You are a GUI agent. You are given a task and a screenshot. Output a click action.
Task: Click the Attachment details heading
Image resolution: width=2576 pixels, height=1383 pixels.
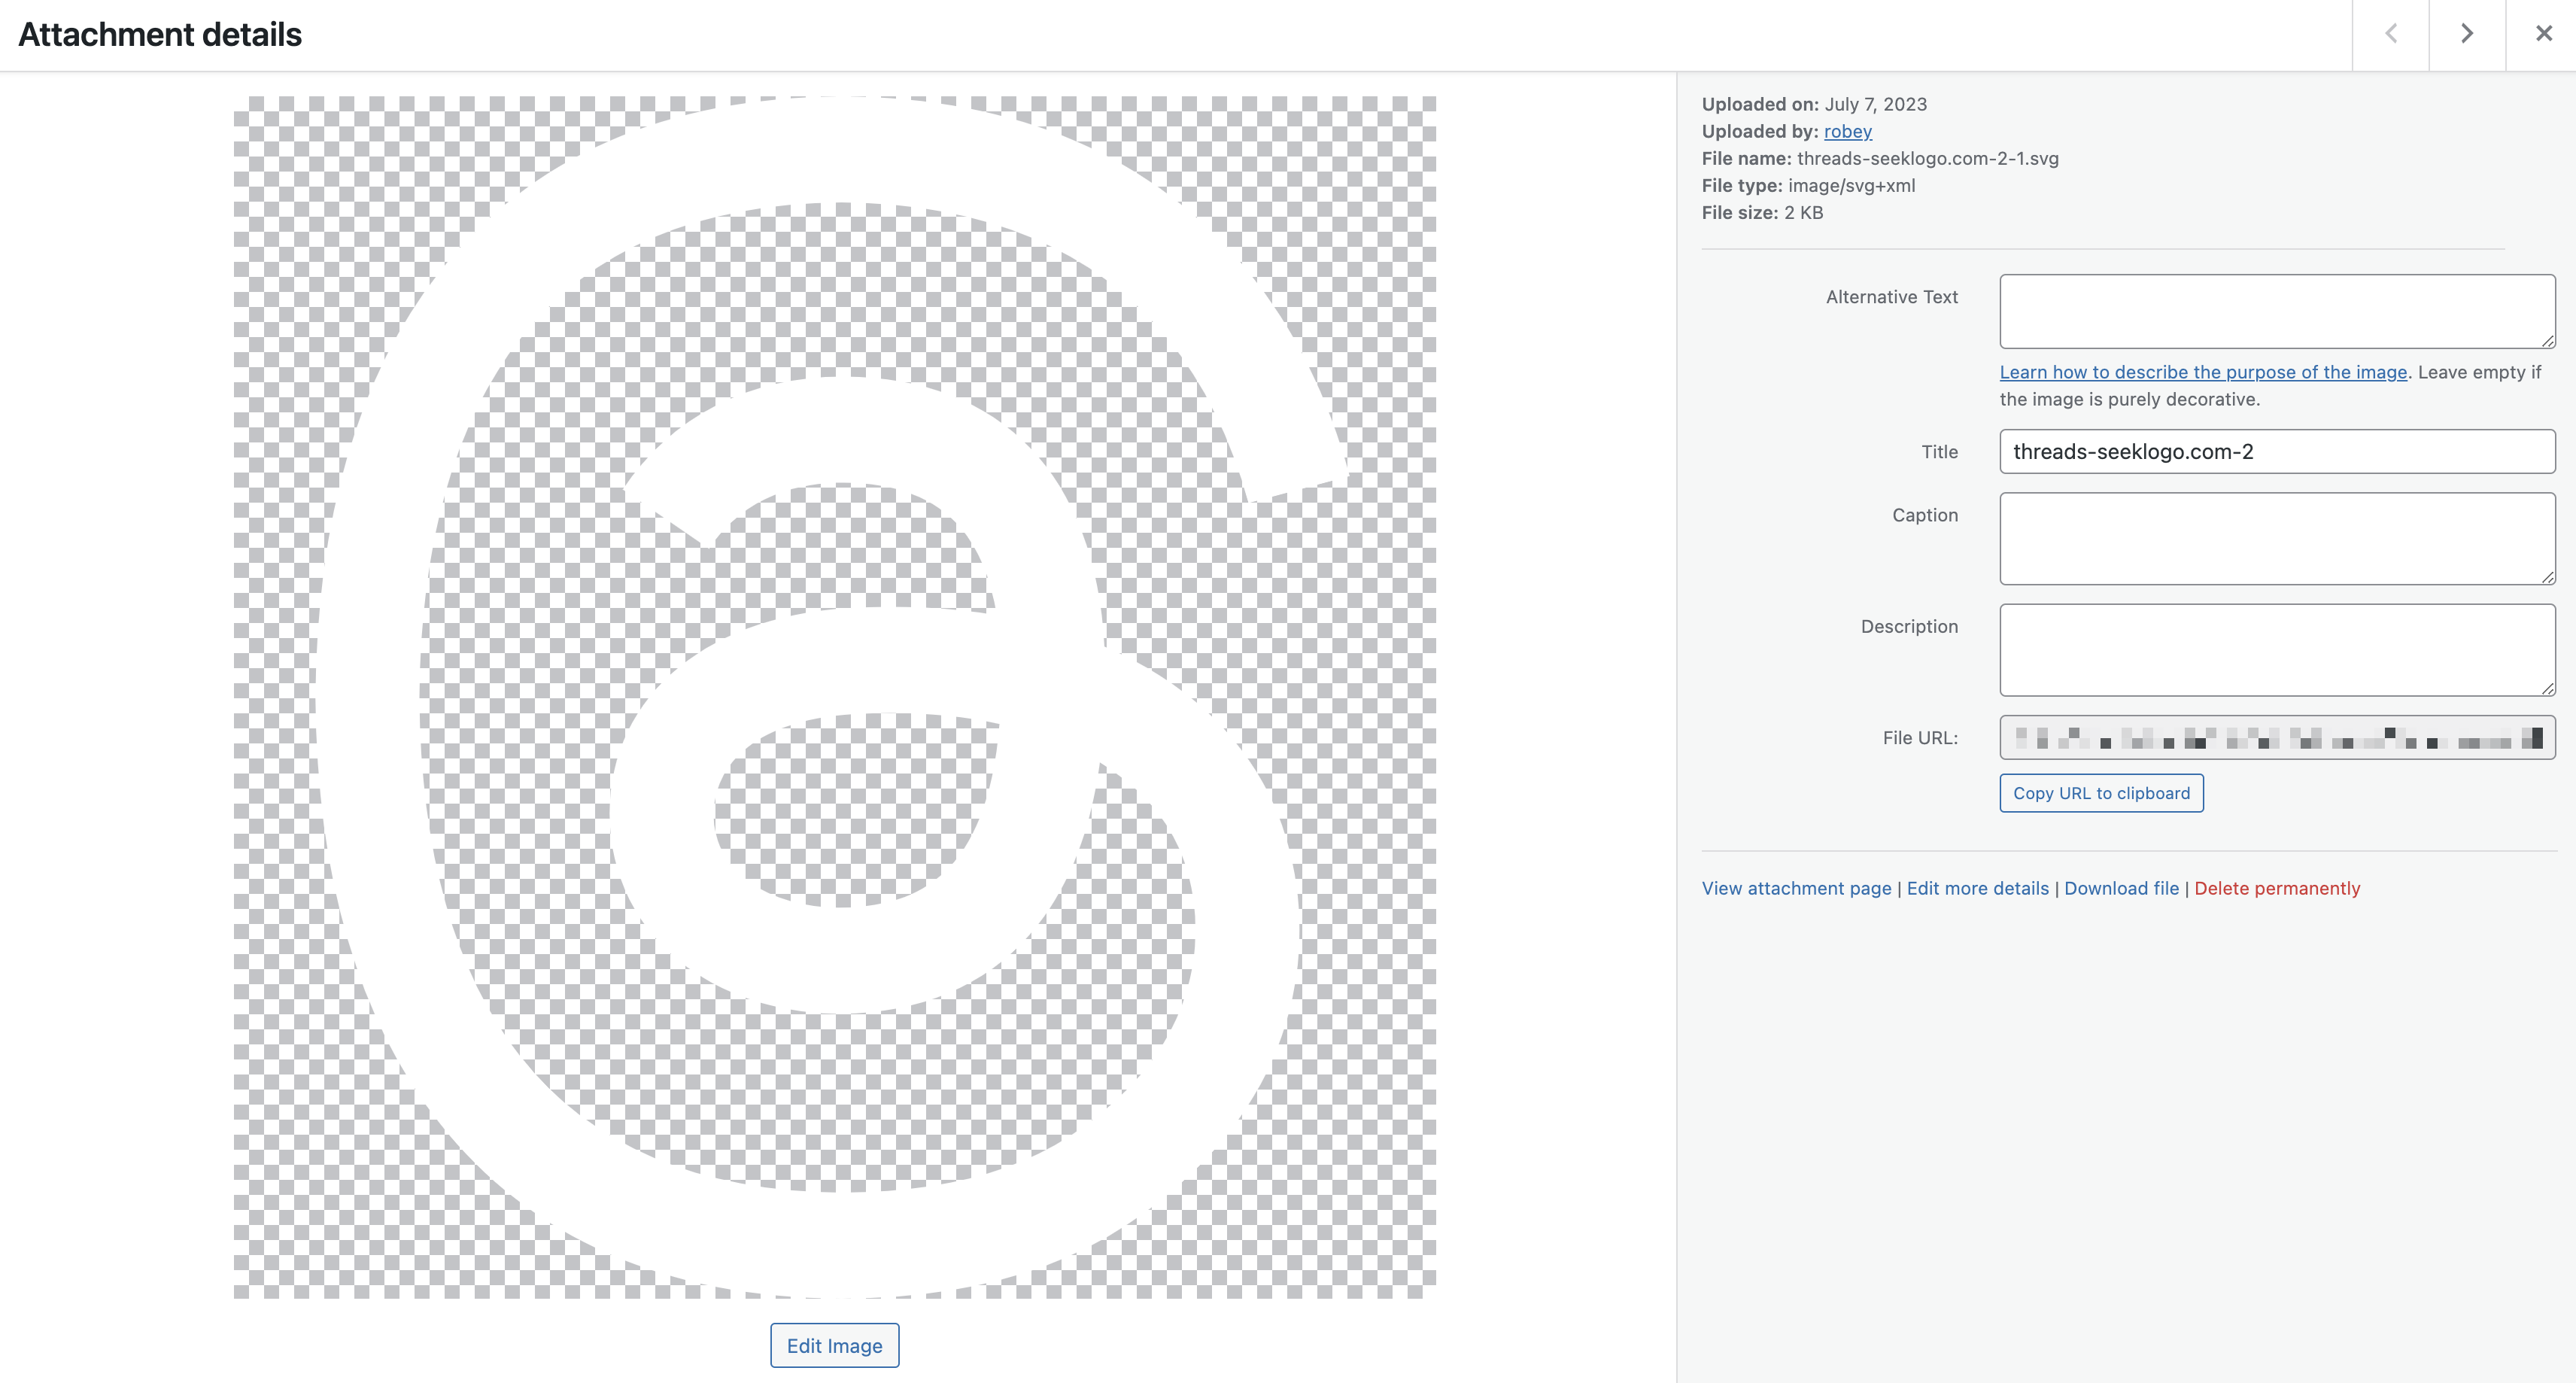coord(160,34)
